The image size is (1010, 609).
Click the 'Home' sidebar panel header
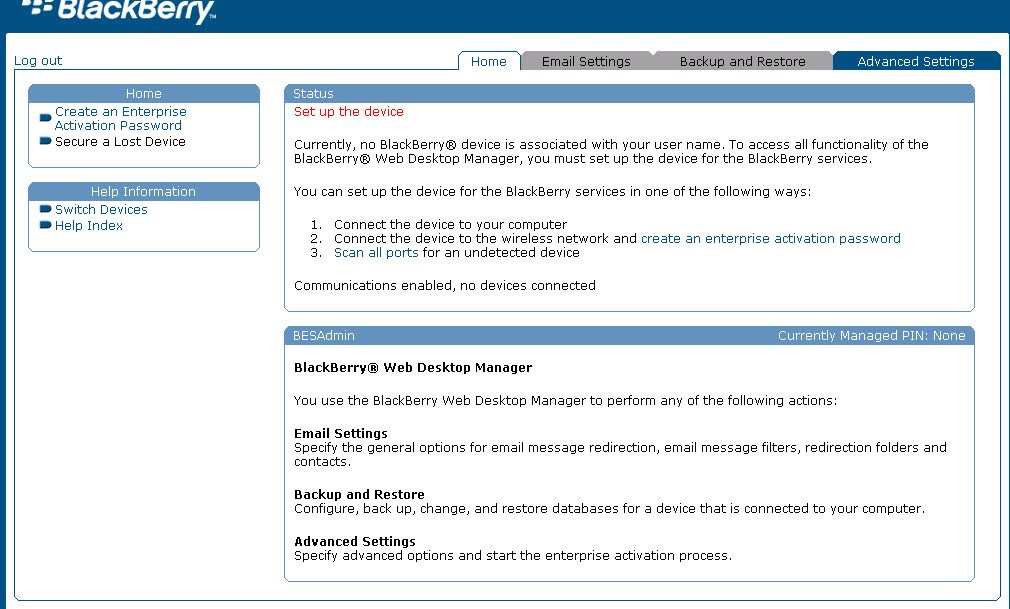[144, 93]
